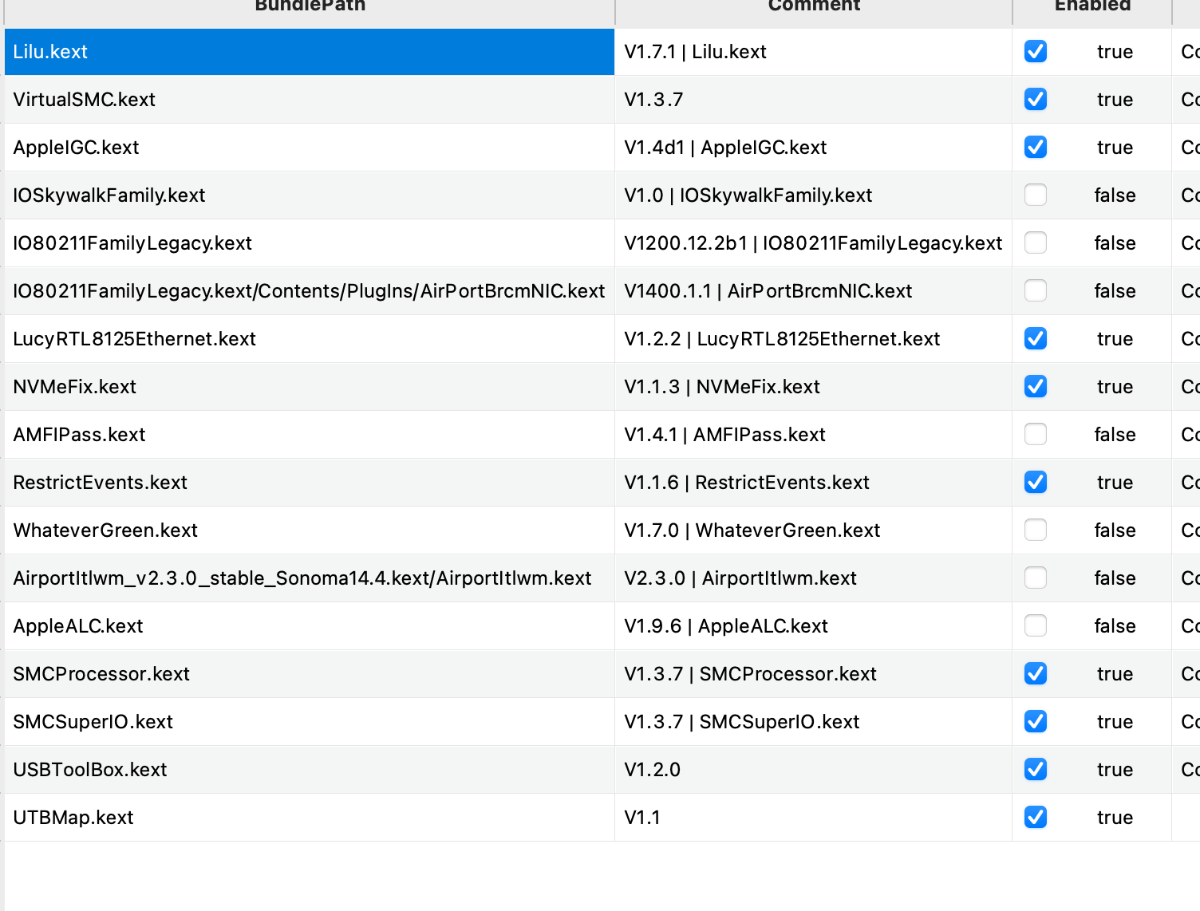Disable LucyRTL8125Ethernet.kext via its checkbox
Viewport: 1200px width, 911px height.
point(1035,339)
